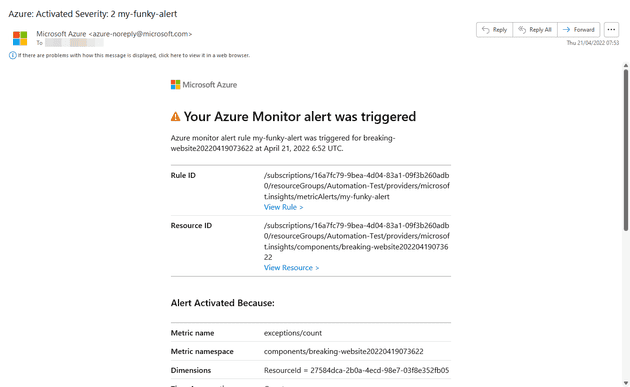Click the vertical scrollbar thumb

tap(626, 150)
